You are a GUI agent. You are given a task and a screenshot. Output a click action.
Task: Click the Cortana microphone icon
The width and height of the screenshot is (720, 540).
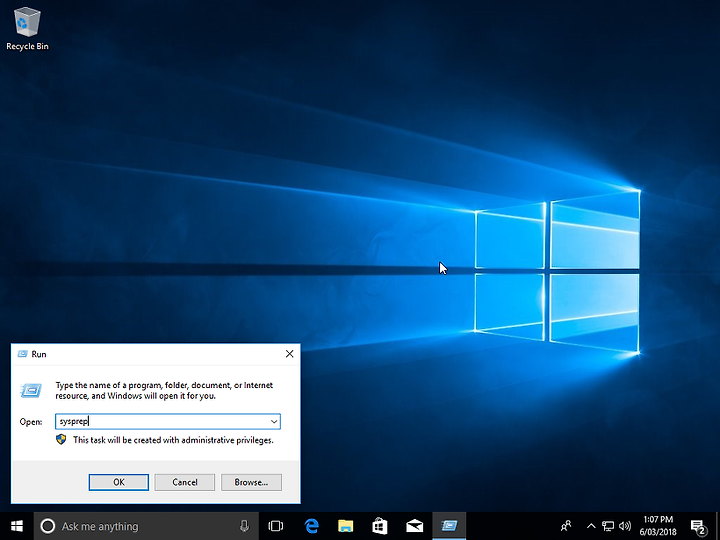(x=244, y=526)
